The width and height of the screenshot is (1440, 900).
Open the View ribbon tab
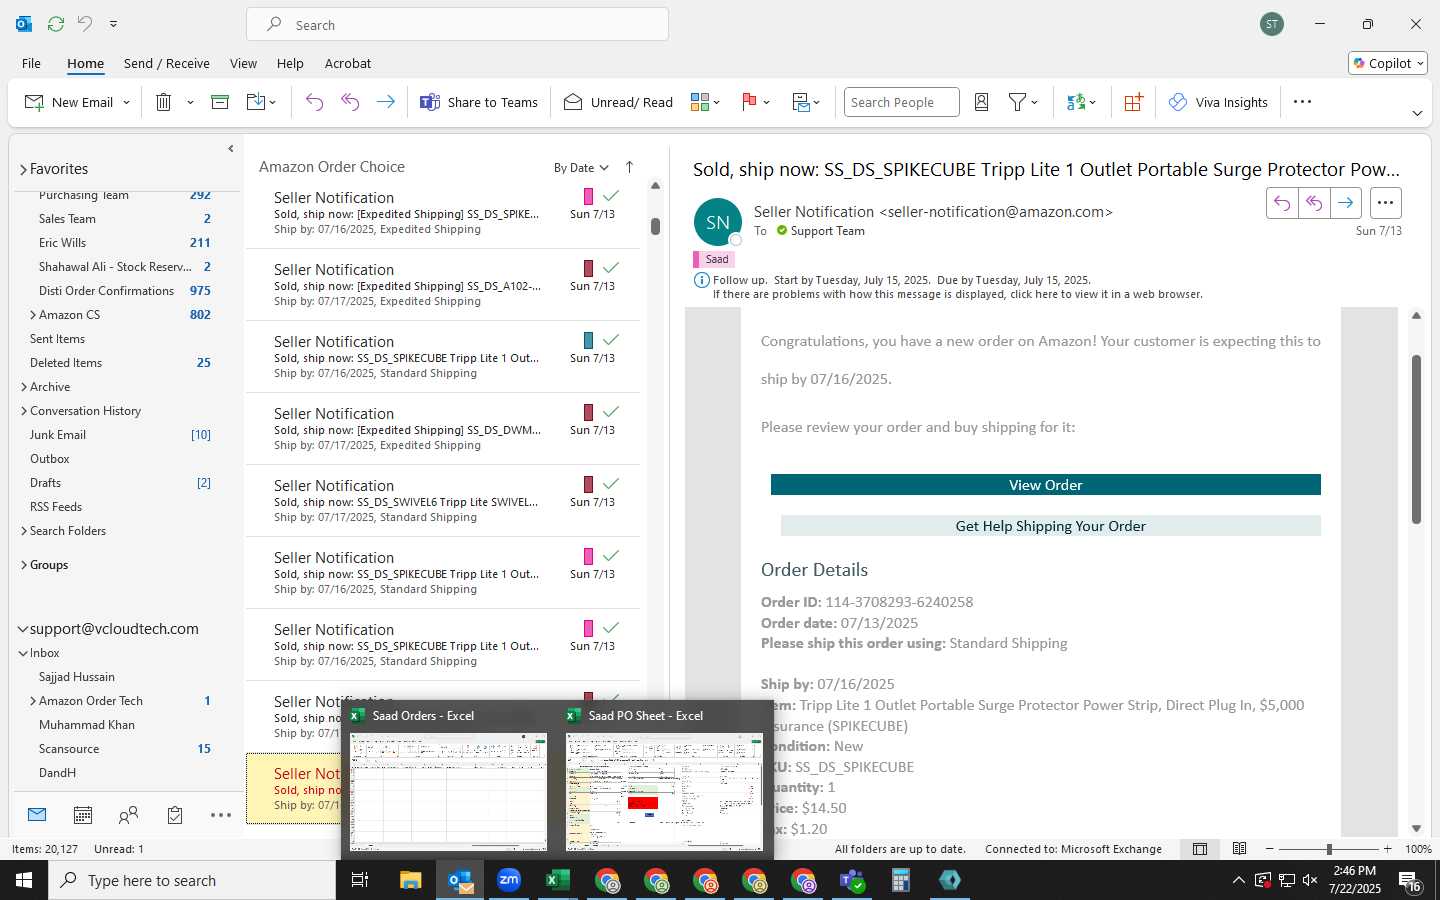[243, 63]
